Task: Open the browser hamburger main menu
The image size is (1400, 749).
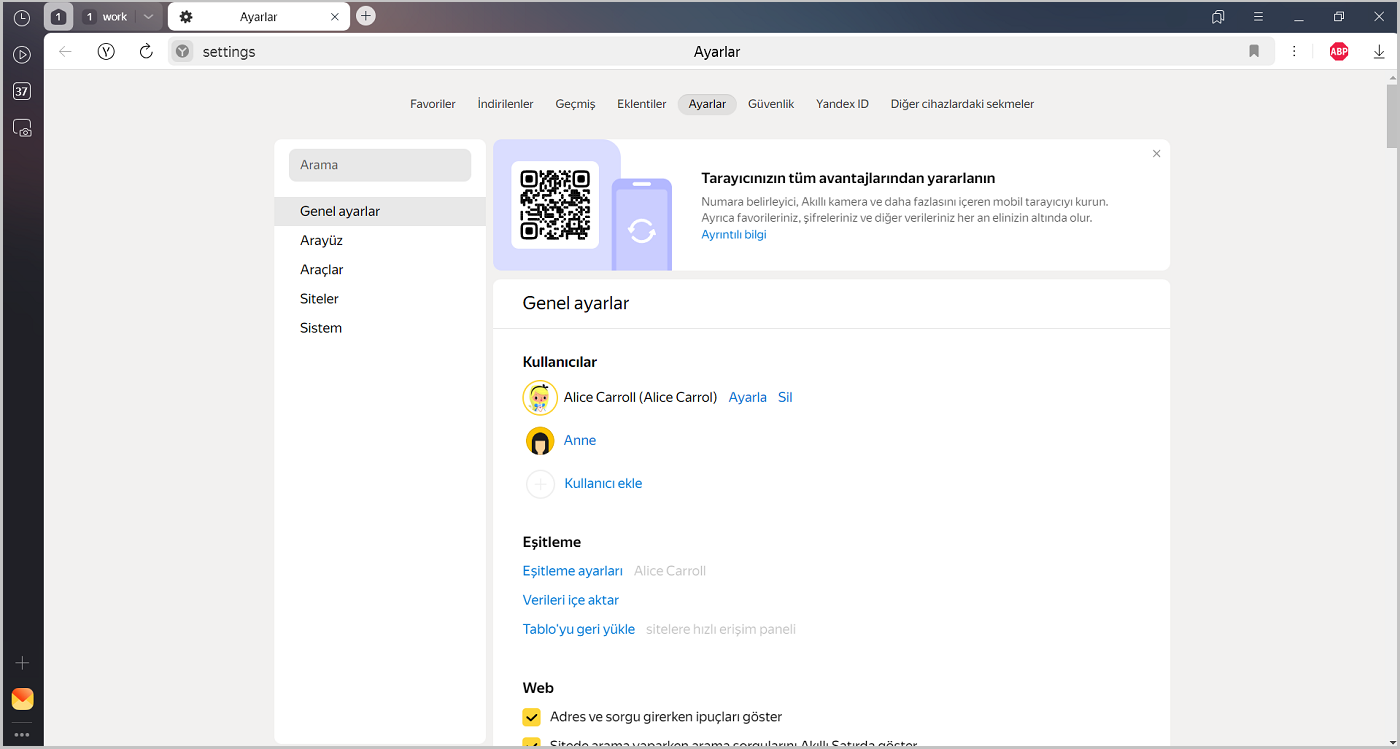Action: (x=1258, y=17)
